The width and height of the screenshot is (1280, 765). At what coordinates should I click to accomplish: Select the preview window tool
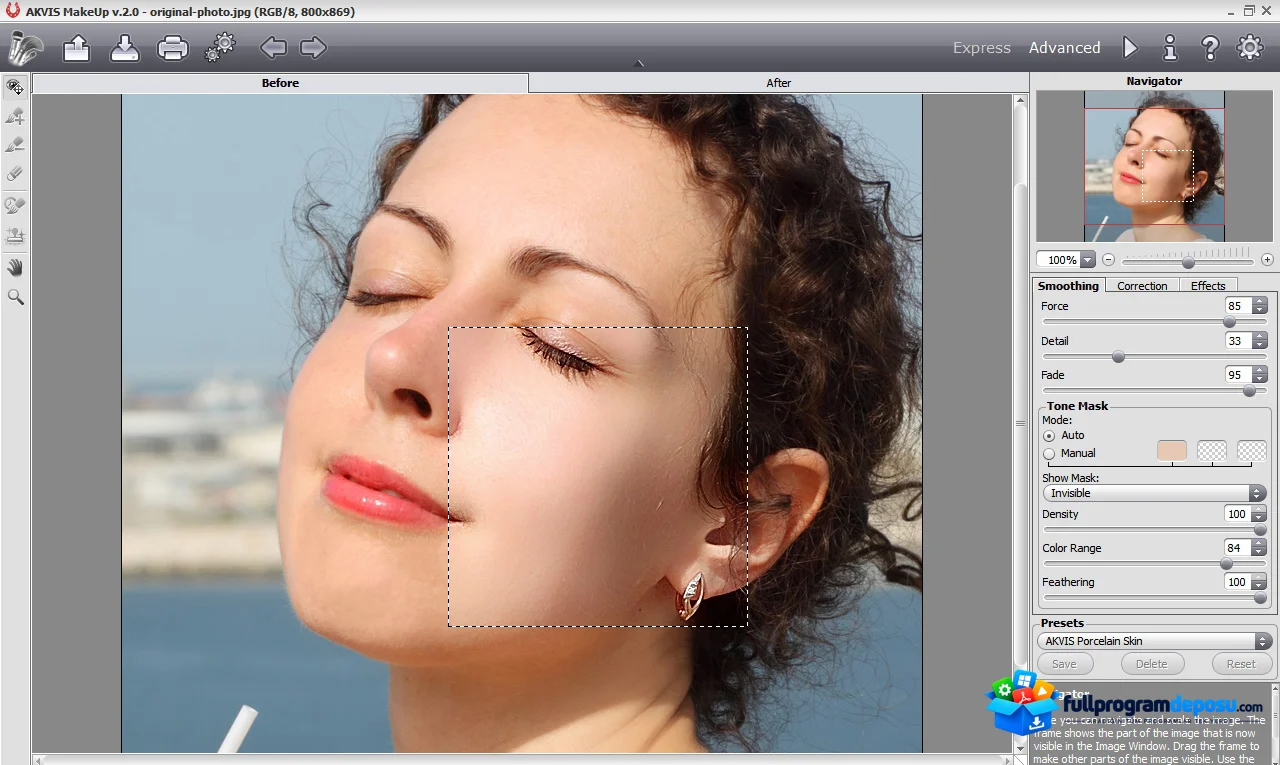point(15,87)
